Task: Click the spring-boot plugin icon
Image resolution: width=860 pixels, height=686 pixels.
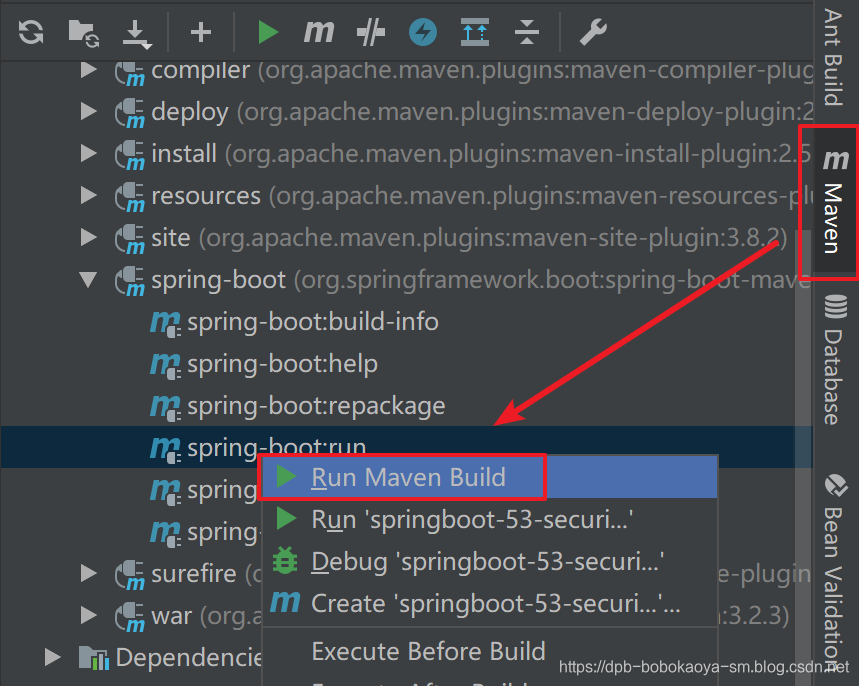Action: click(x=129, y=281)
